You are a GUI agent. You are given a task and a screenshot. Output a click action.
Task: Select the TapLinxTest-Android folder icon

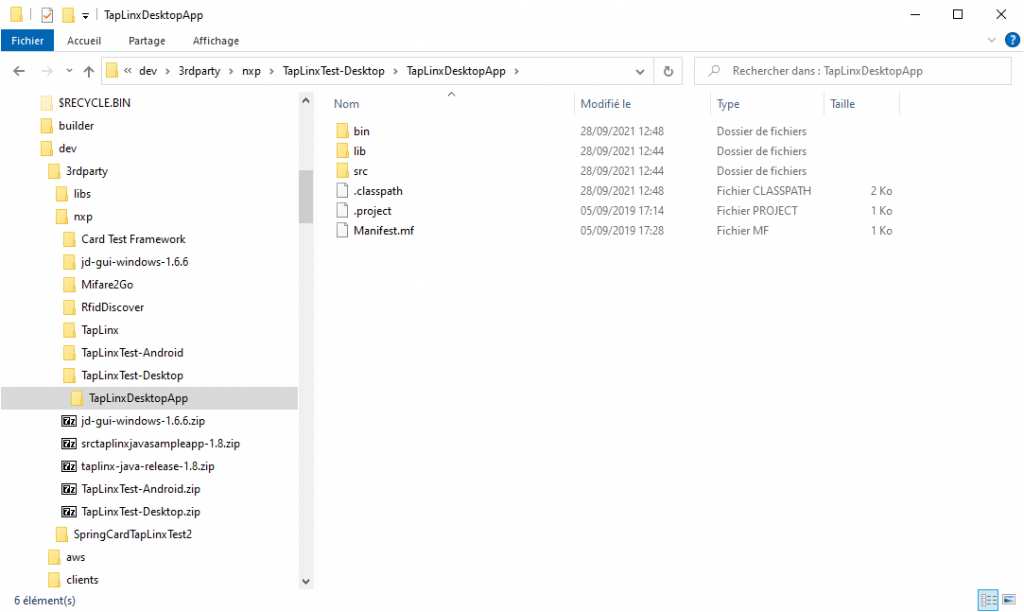pos(69,353)
